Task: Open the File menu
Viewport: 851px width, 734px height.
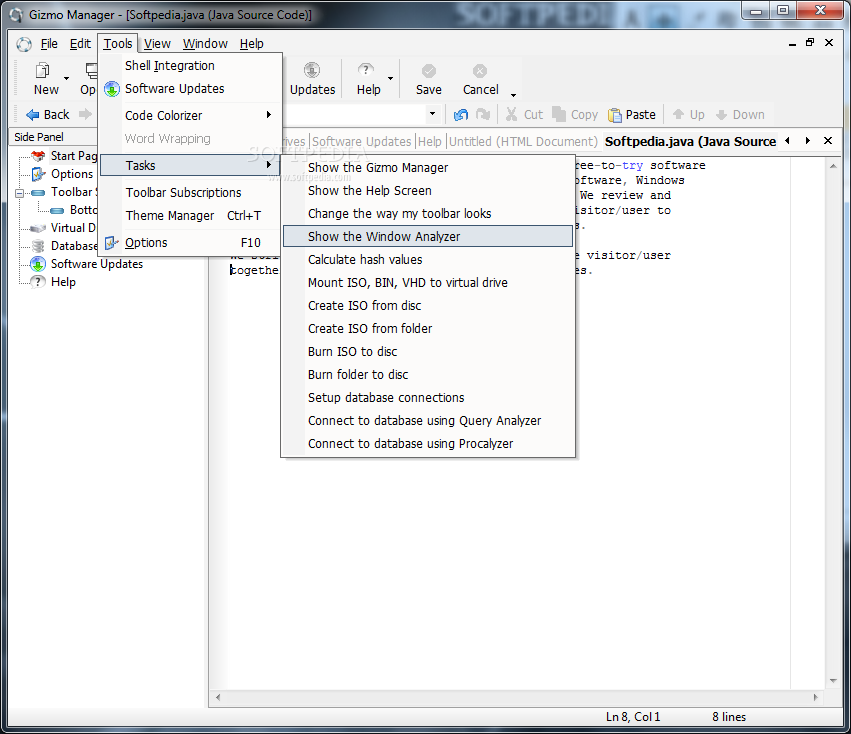Action: coord(49,44)
